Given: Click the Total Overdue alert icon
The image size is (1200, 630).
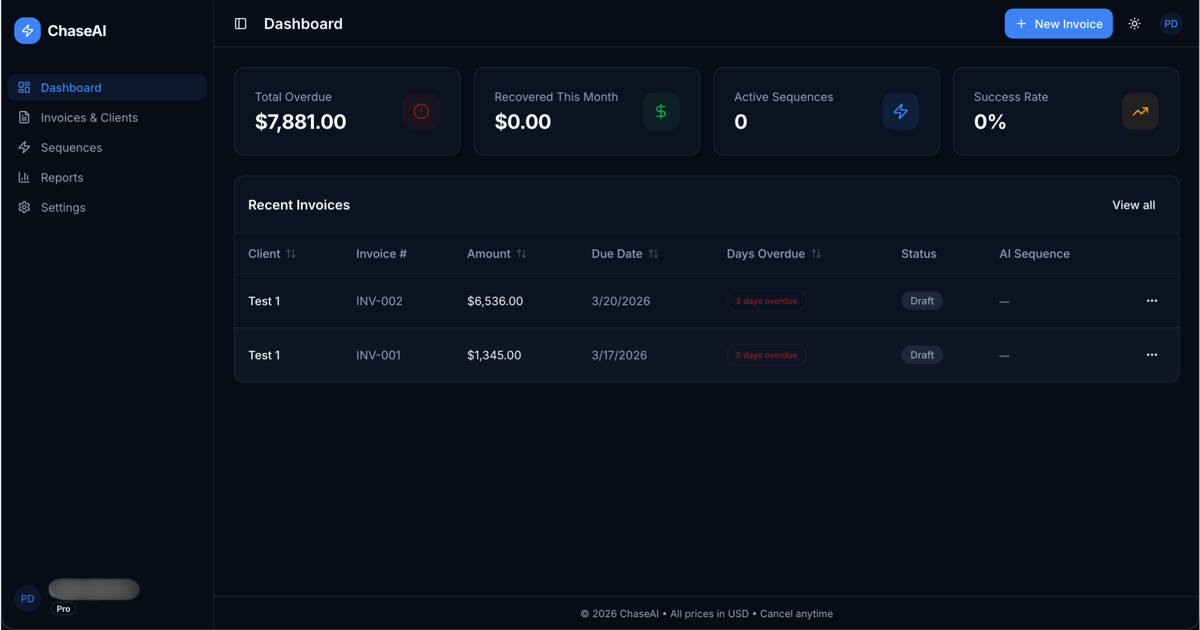Looking at the screenshot, I should tap(421, 111).
